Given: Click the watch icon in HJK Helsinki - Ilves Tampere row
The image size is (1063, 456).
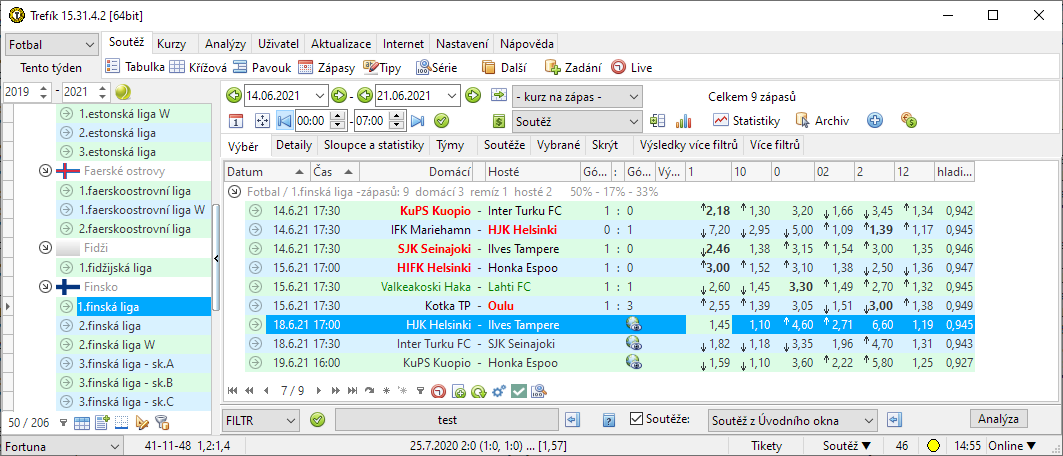Looking at the screenshot, I should 634,325.
